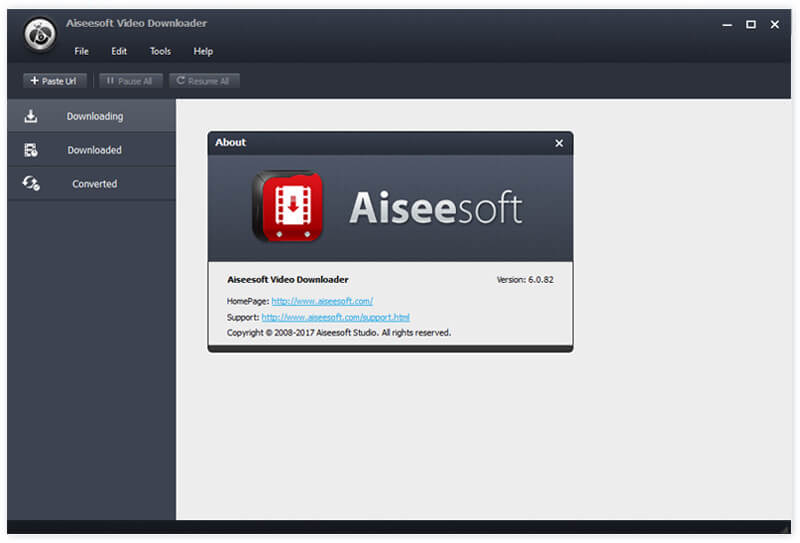Open the Tools menu
Image resolution: width=800 pixels, height=543 pixels.
click(160, 51)
